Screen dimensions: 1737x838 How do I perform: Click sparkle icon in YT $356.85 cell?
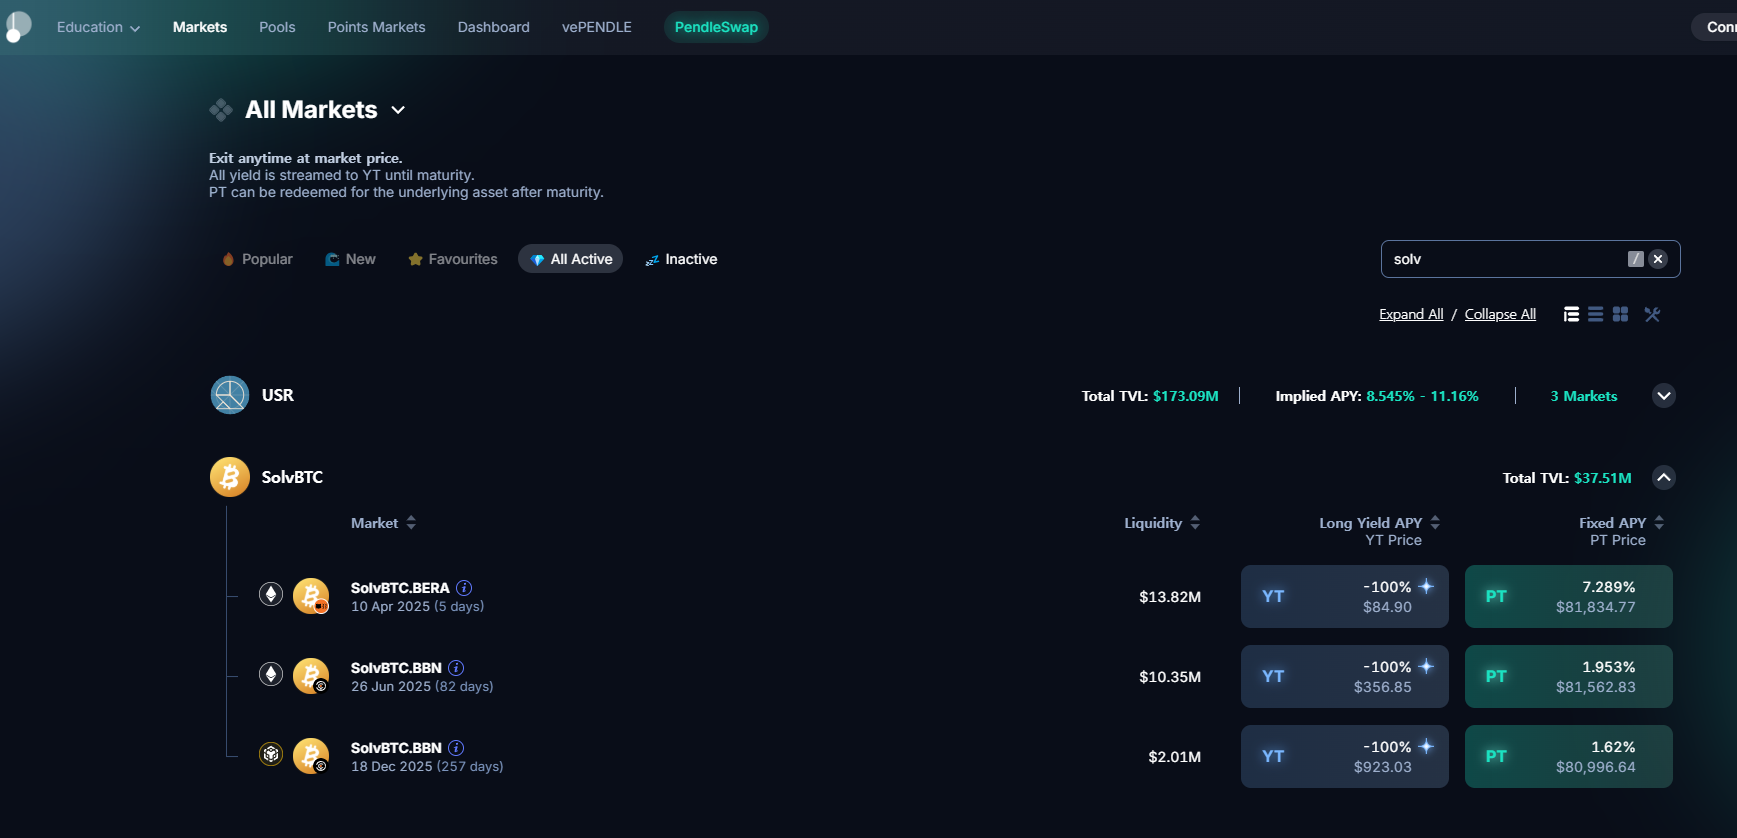1427,667
